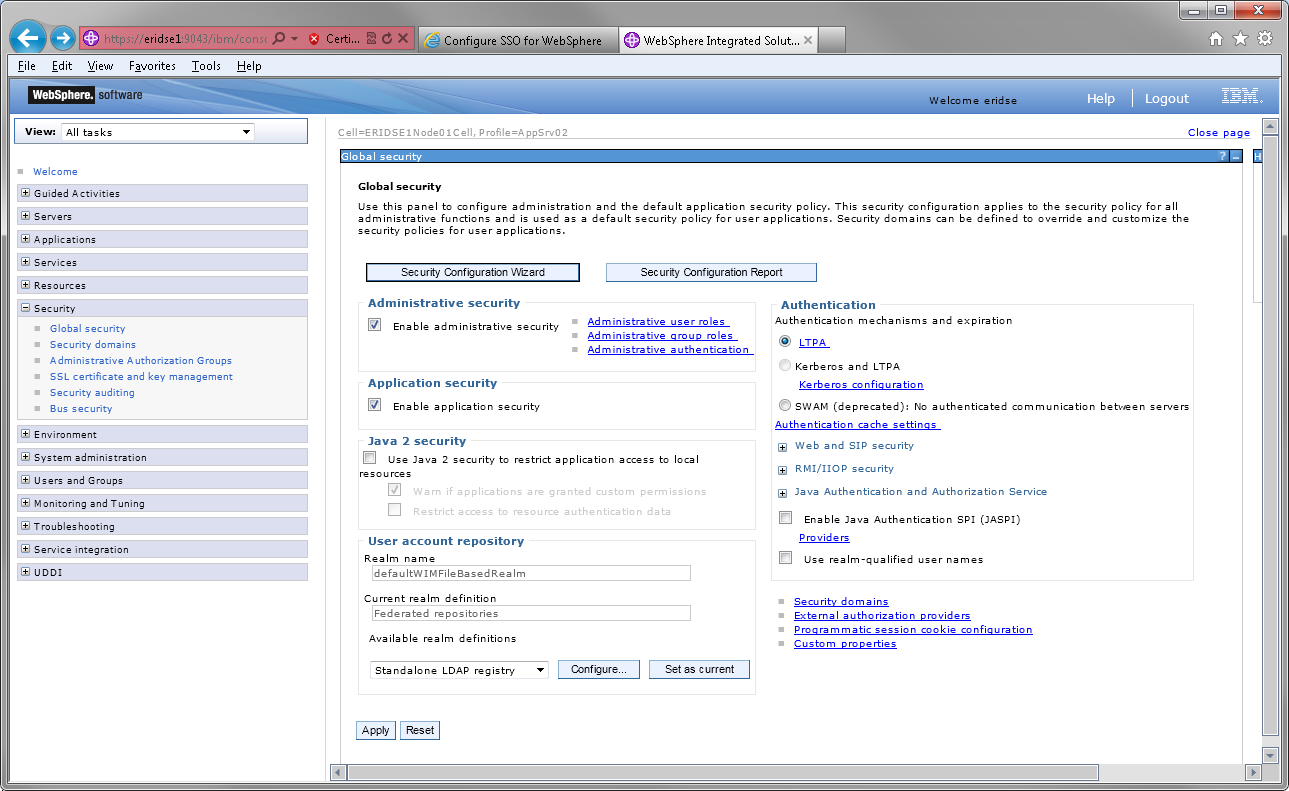The height and width of the screenshot is (791, 1289).
Task: Select the Kerberos and LTPA radio button
Action: (x=785, y=366)
